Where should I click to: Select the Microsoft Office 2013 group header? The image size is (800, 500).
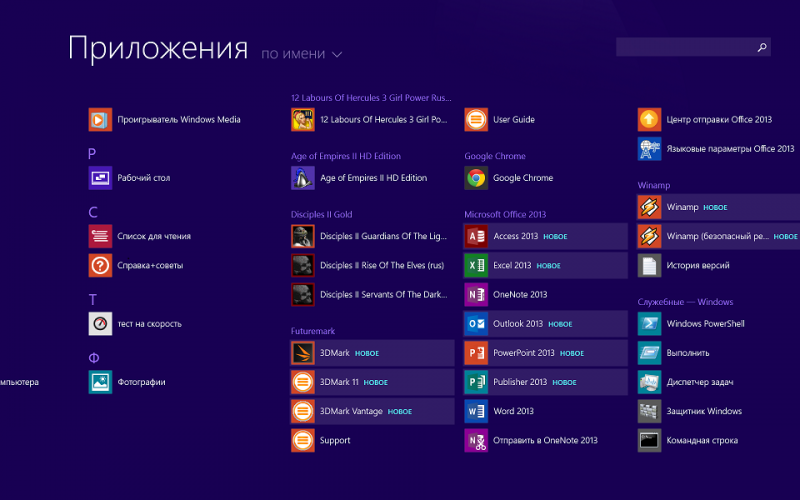(505, 214)
